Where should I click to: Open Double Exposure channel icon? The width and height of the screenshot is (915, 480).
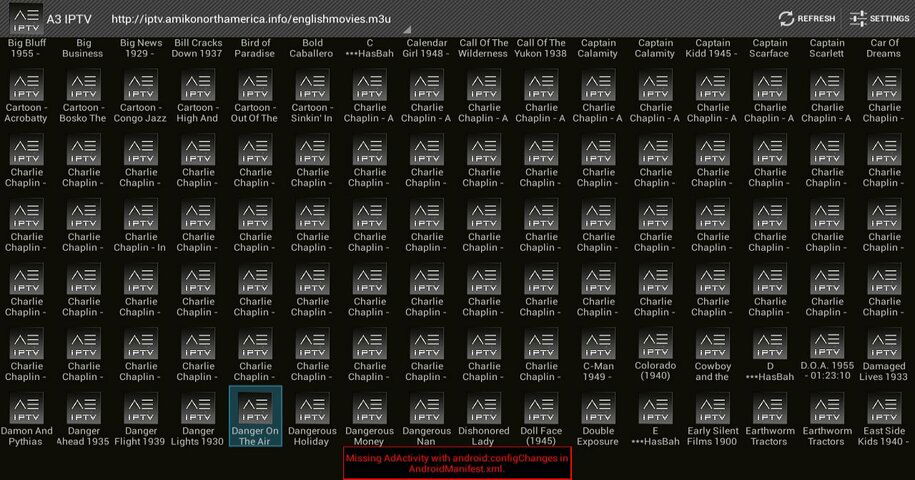click(x=598, y=409)
